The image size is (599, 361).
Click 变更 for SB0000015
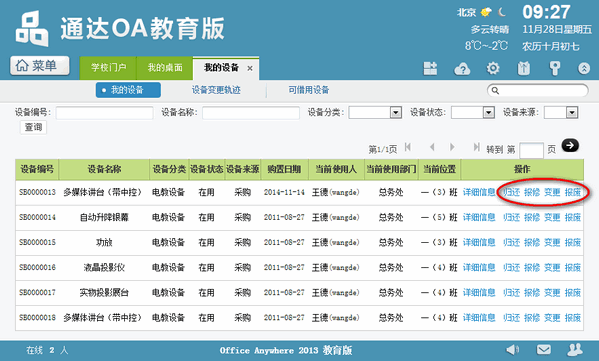(x=552, y=242)
